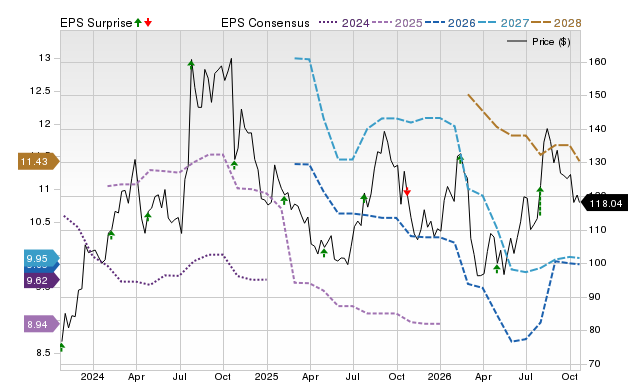640x382 pixels.
Task: Click the red negative surprise marker on price line
Action: pyautogui.click(x=407, y=191)
